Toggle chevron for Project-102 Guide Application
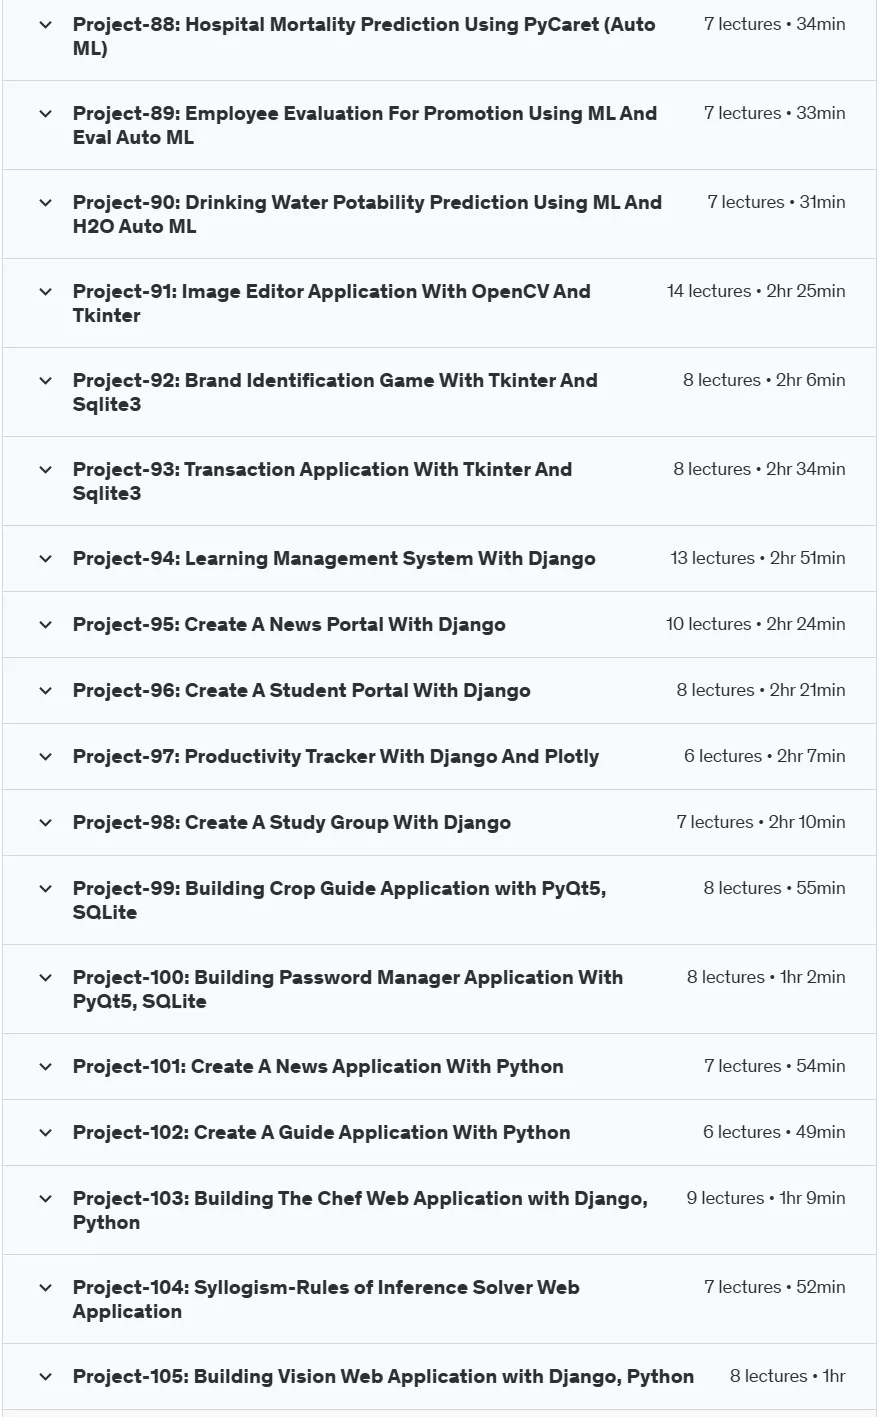This screenshot has height=1417, width=880. click(x=45, y=1133)
